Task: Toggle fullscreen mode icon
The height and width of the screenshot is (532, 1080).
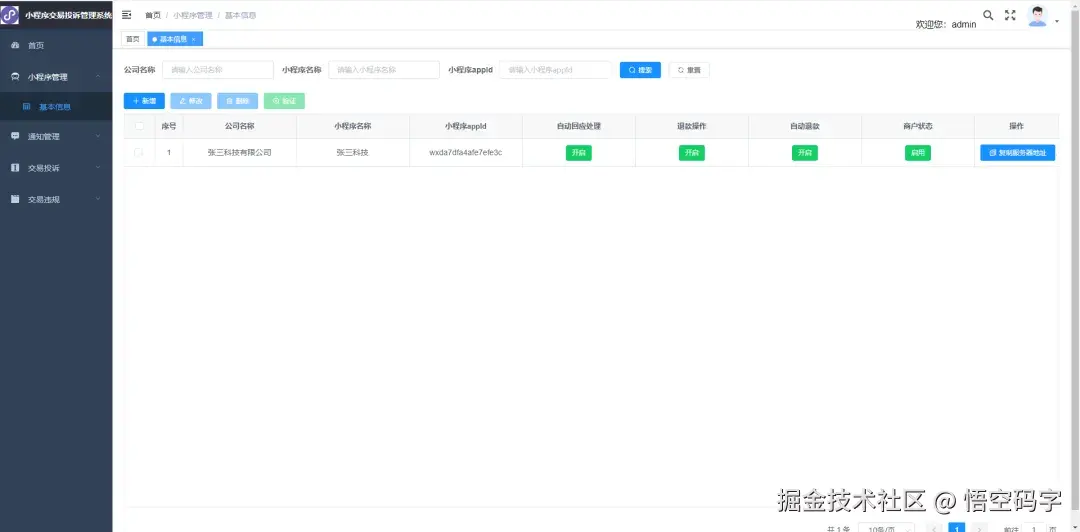Action: tap(1010, 15)
